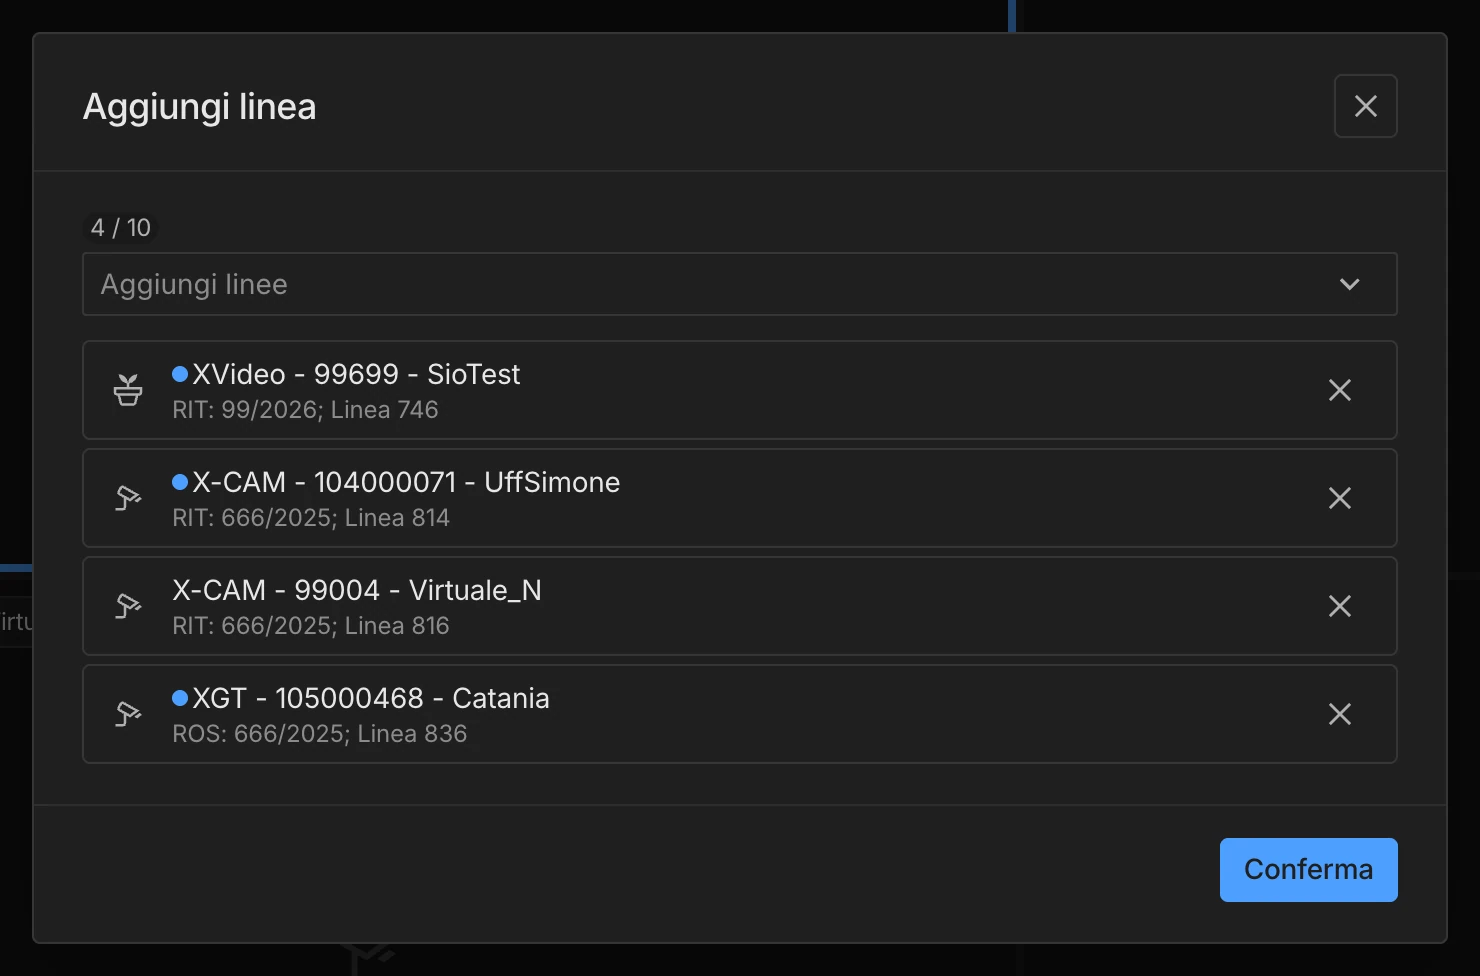Click the blue status dot on XVideo row
Image resolution: width=1480 pixels, height=976 pixels.
(x=180, y=374)
